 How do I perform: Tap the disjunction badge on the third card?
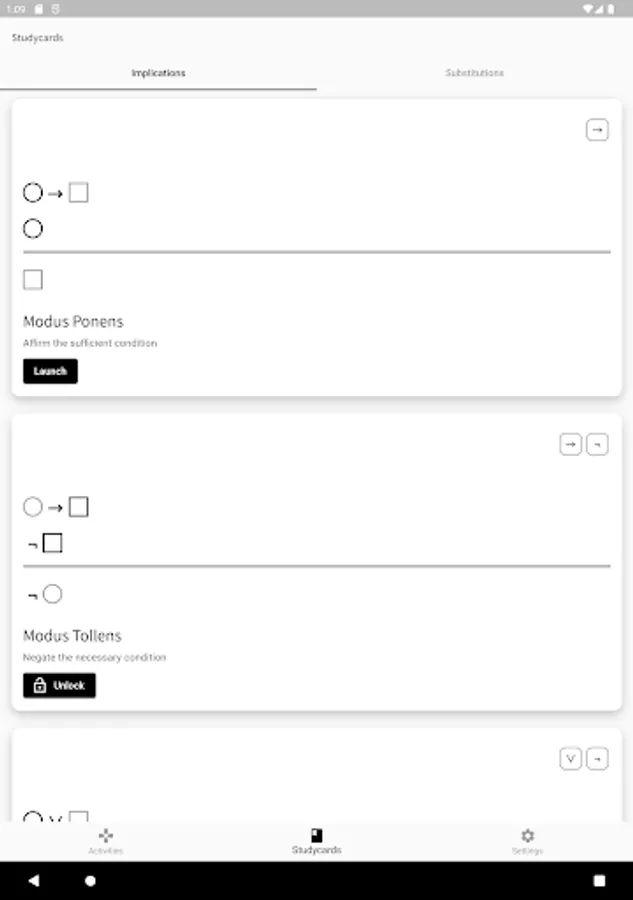pyautogui.click(x=570, y=759)
